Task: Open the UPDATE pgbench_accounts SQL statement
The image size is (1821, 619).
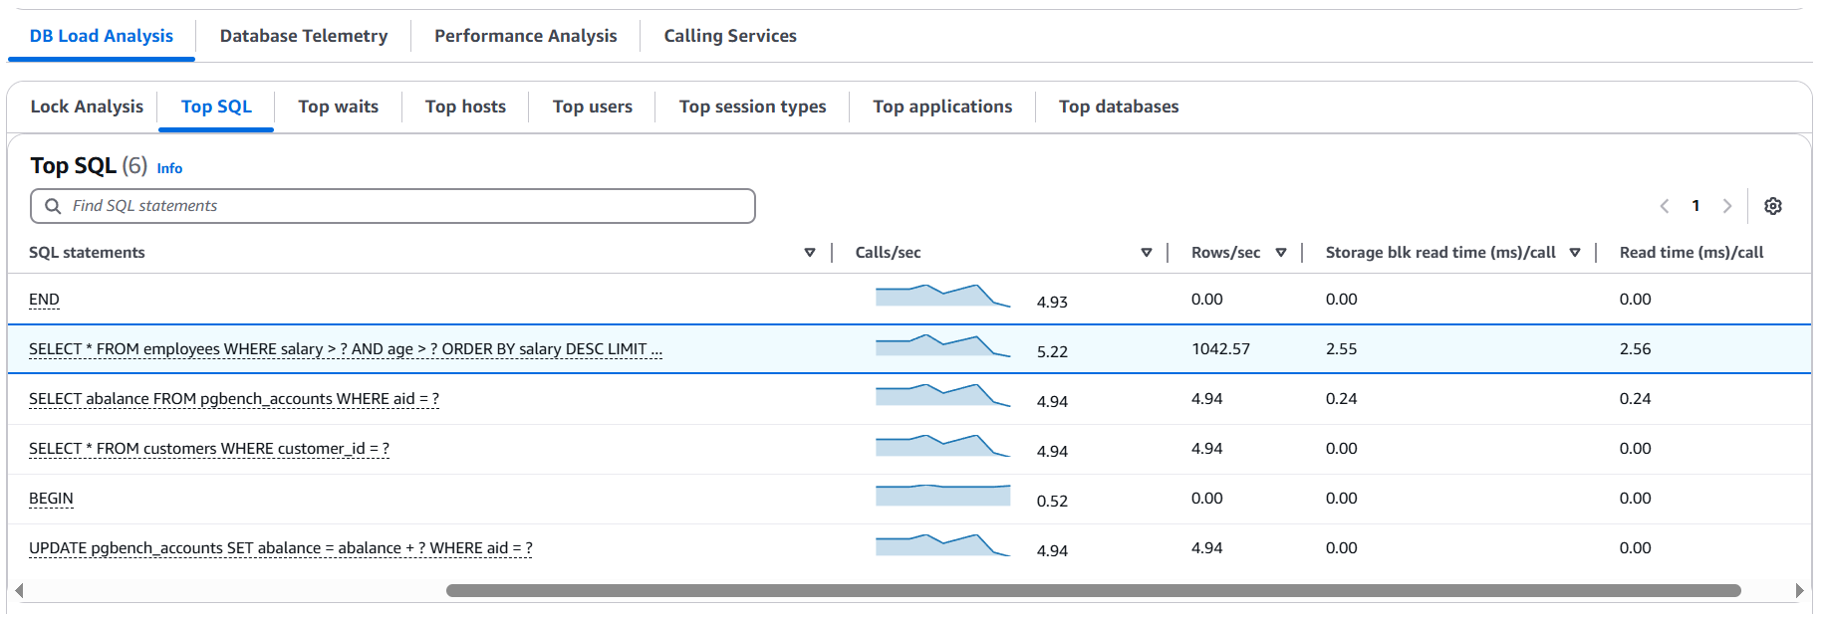Action: (x=280, y=548)
